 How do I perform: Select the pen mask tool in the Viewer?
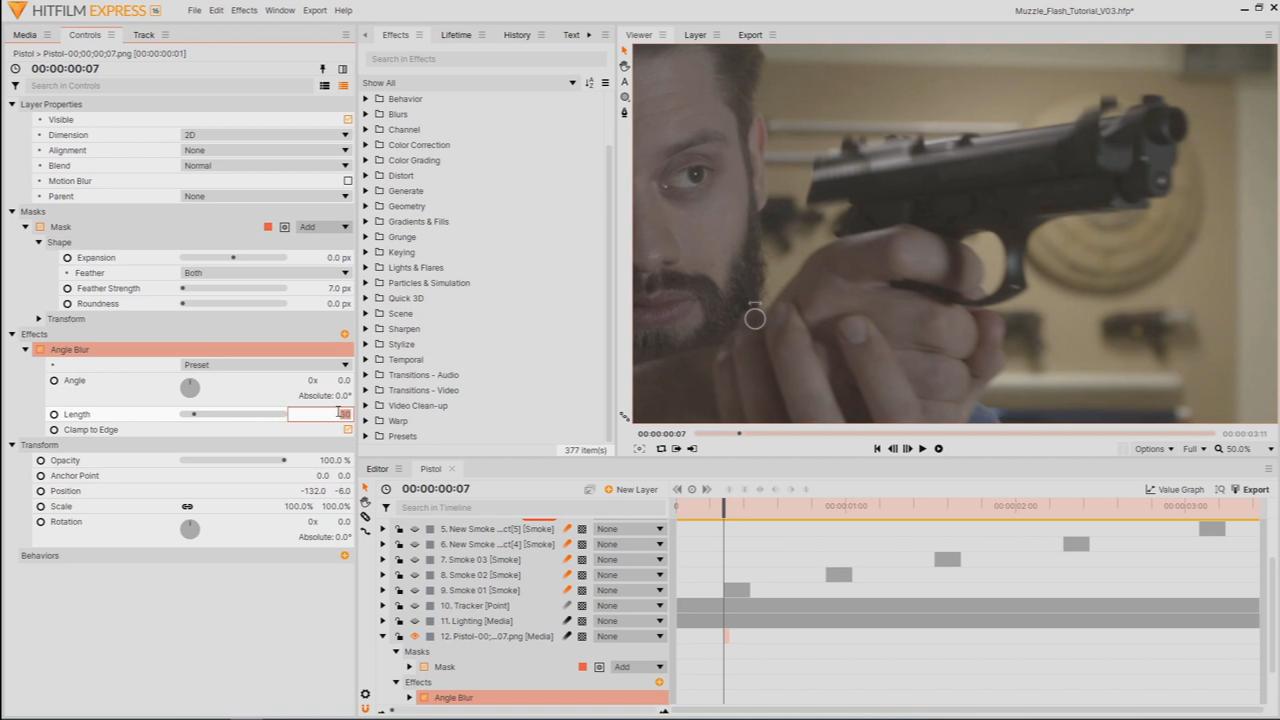click(625, 113)
